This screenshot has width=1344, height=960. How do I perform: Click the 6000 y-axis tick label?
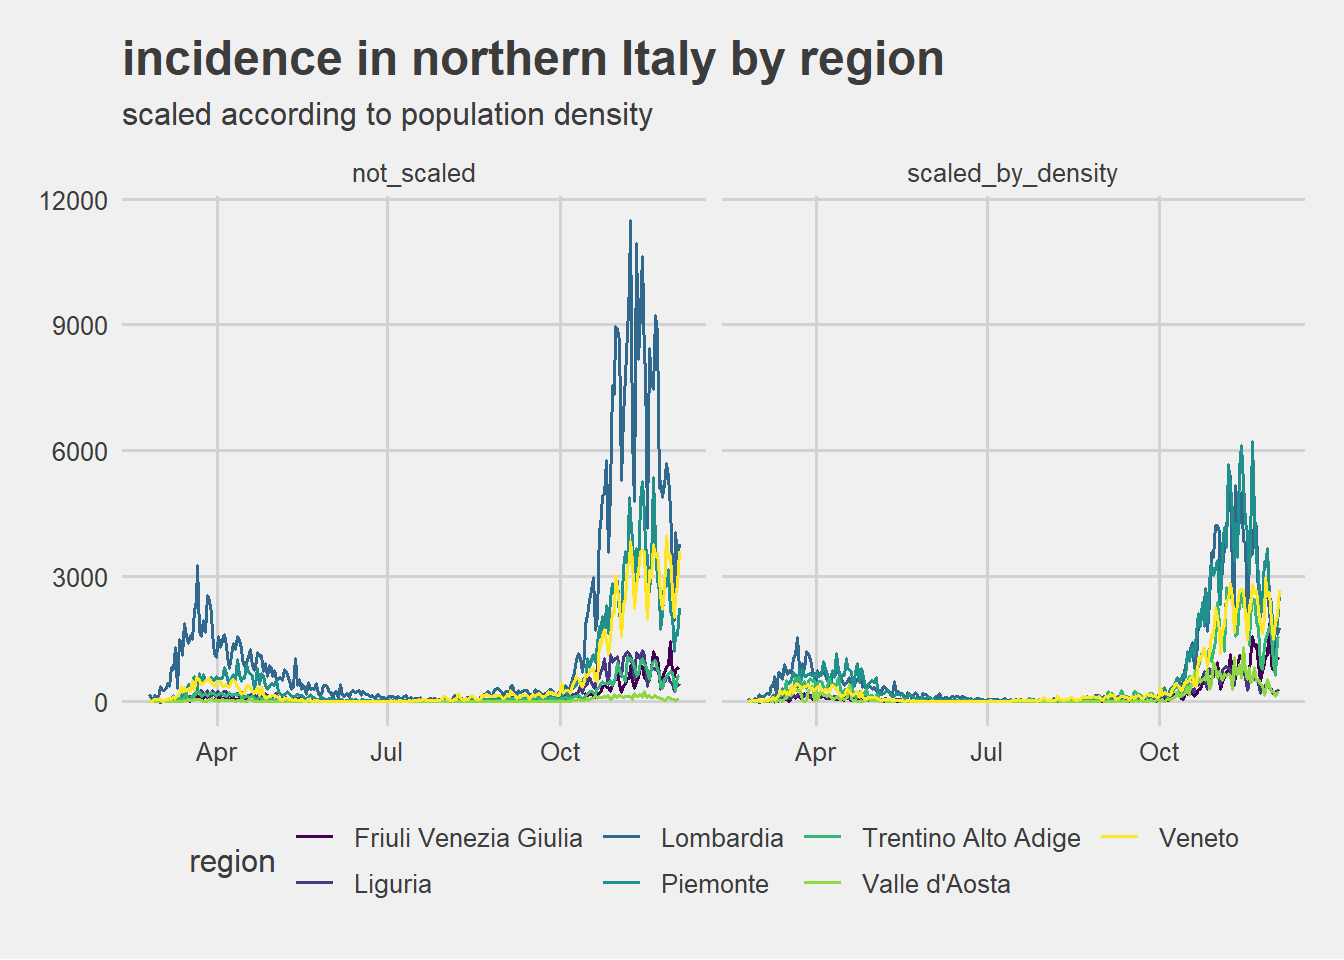[x=79, y=452]
